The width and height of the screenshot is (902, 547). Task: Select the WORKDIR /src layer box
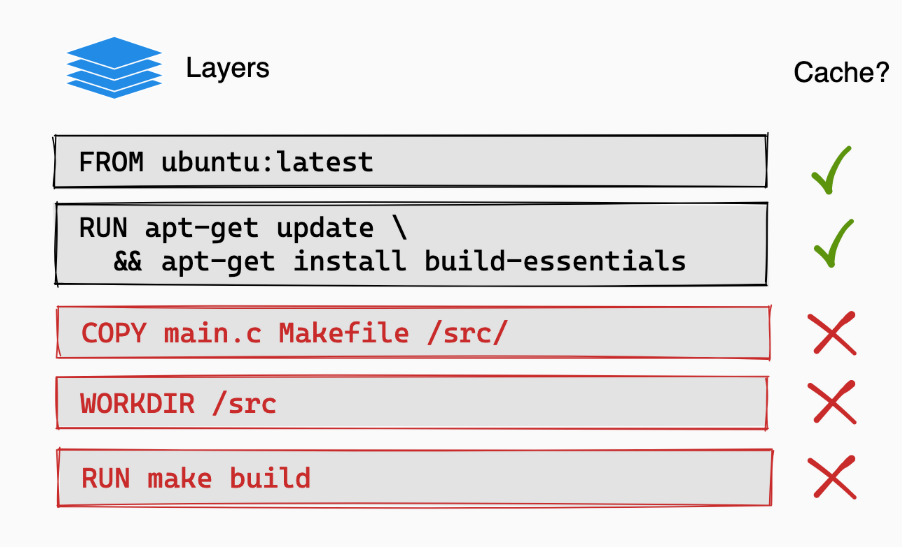[x=412, y=403]
